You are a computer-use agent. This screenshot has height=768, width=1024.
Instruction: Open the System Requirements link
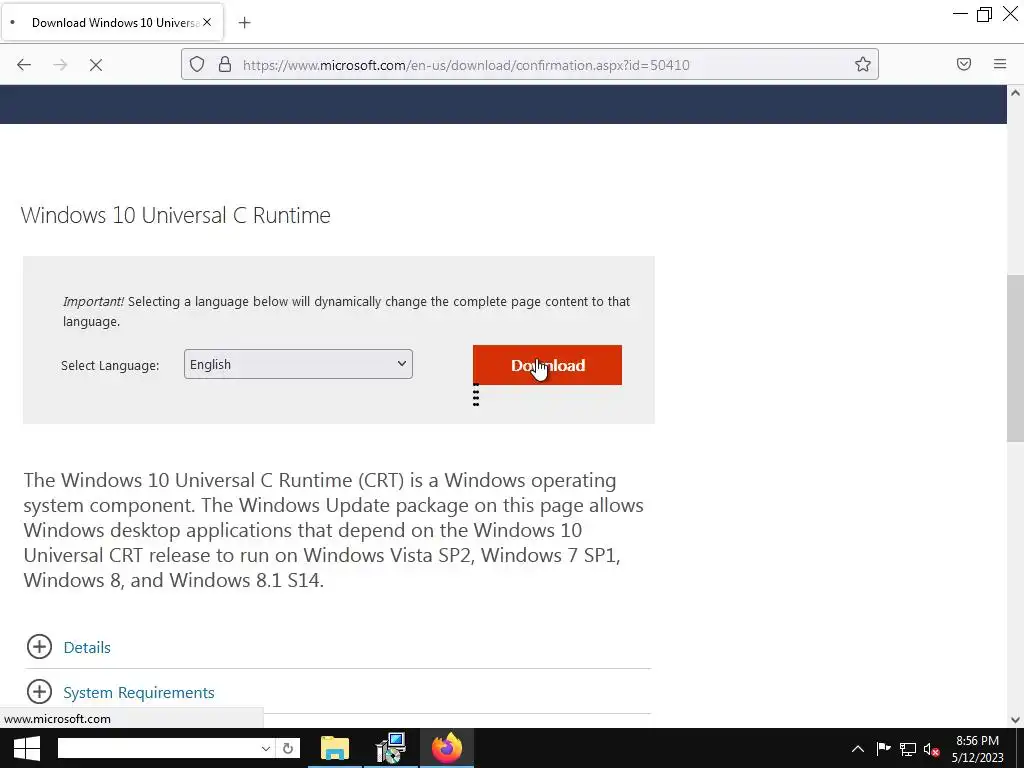(138, 692)
